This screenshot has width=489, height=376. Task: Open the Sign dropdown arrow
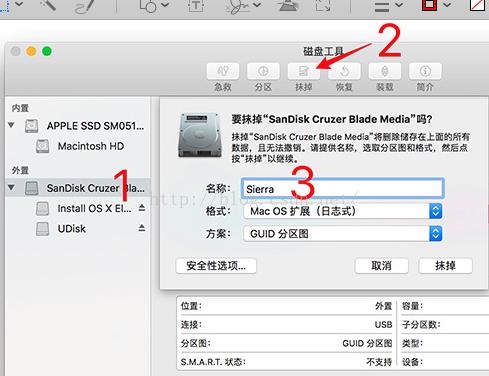click(257, 5)
